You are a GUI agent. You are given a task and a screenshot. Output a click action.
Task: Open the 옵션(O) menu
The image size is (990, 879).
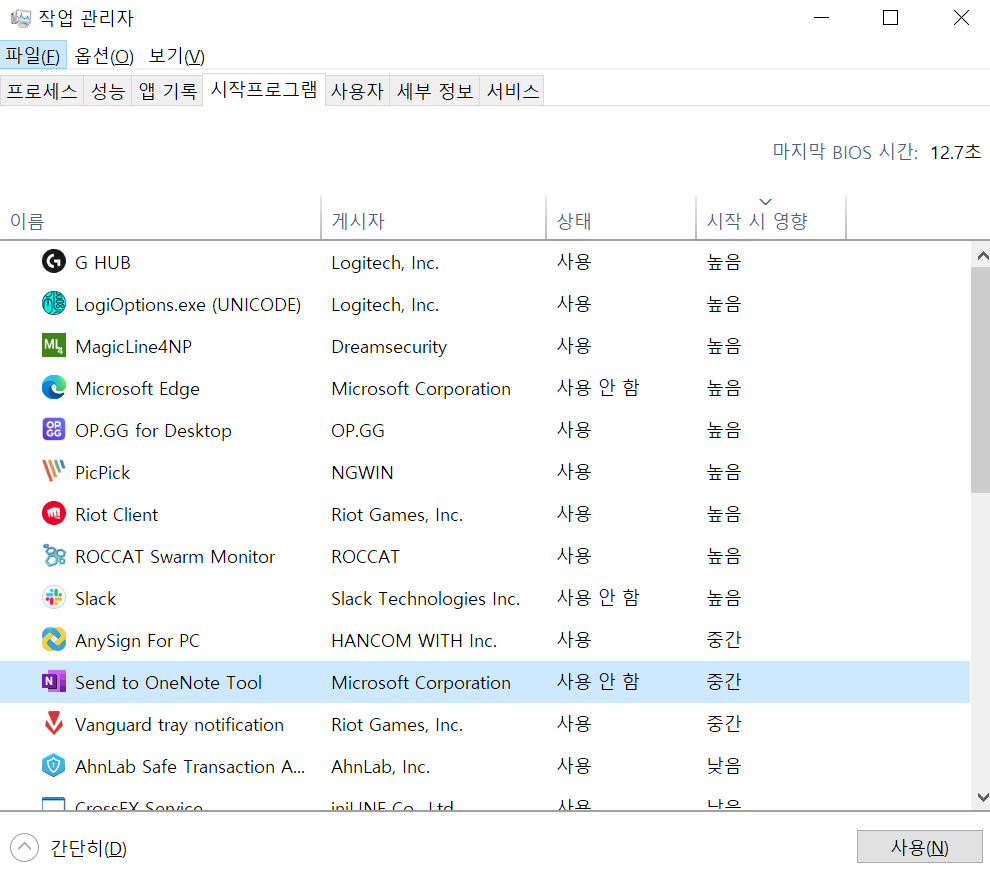(x=104, y=56)
